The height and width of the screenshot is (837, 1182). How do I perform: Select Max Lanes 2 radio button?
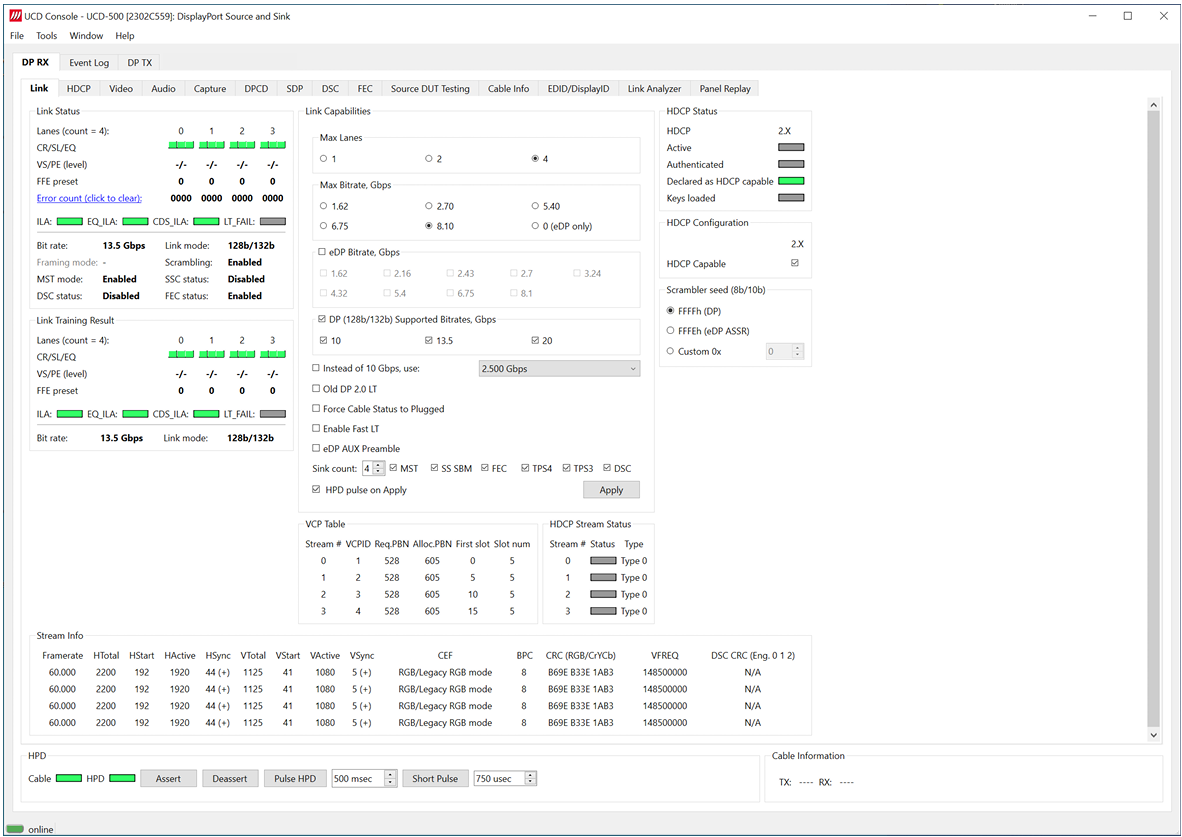coord(428,159)
